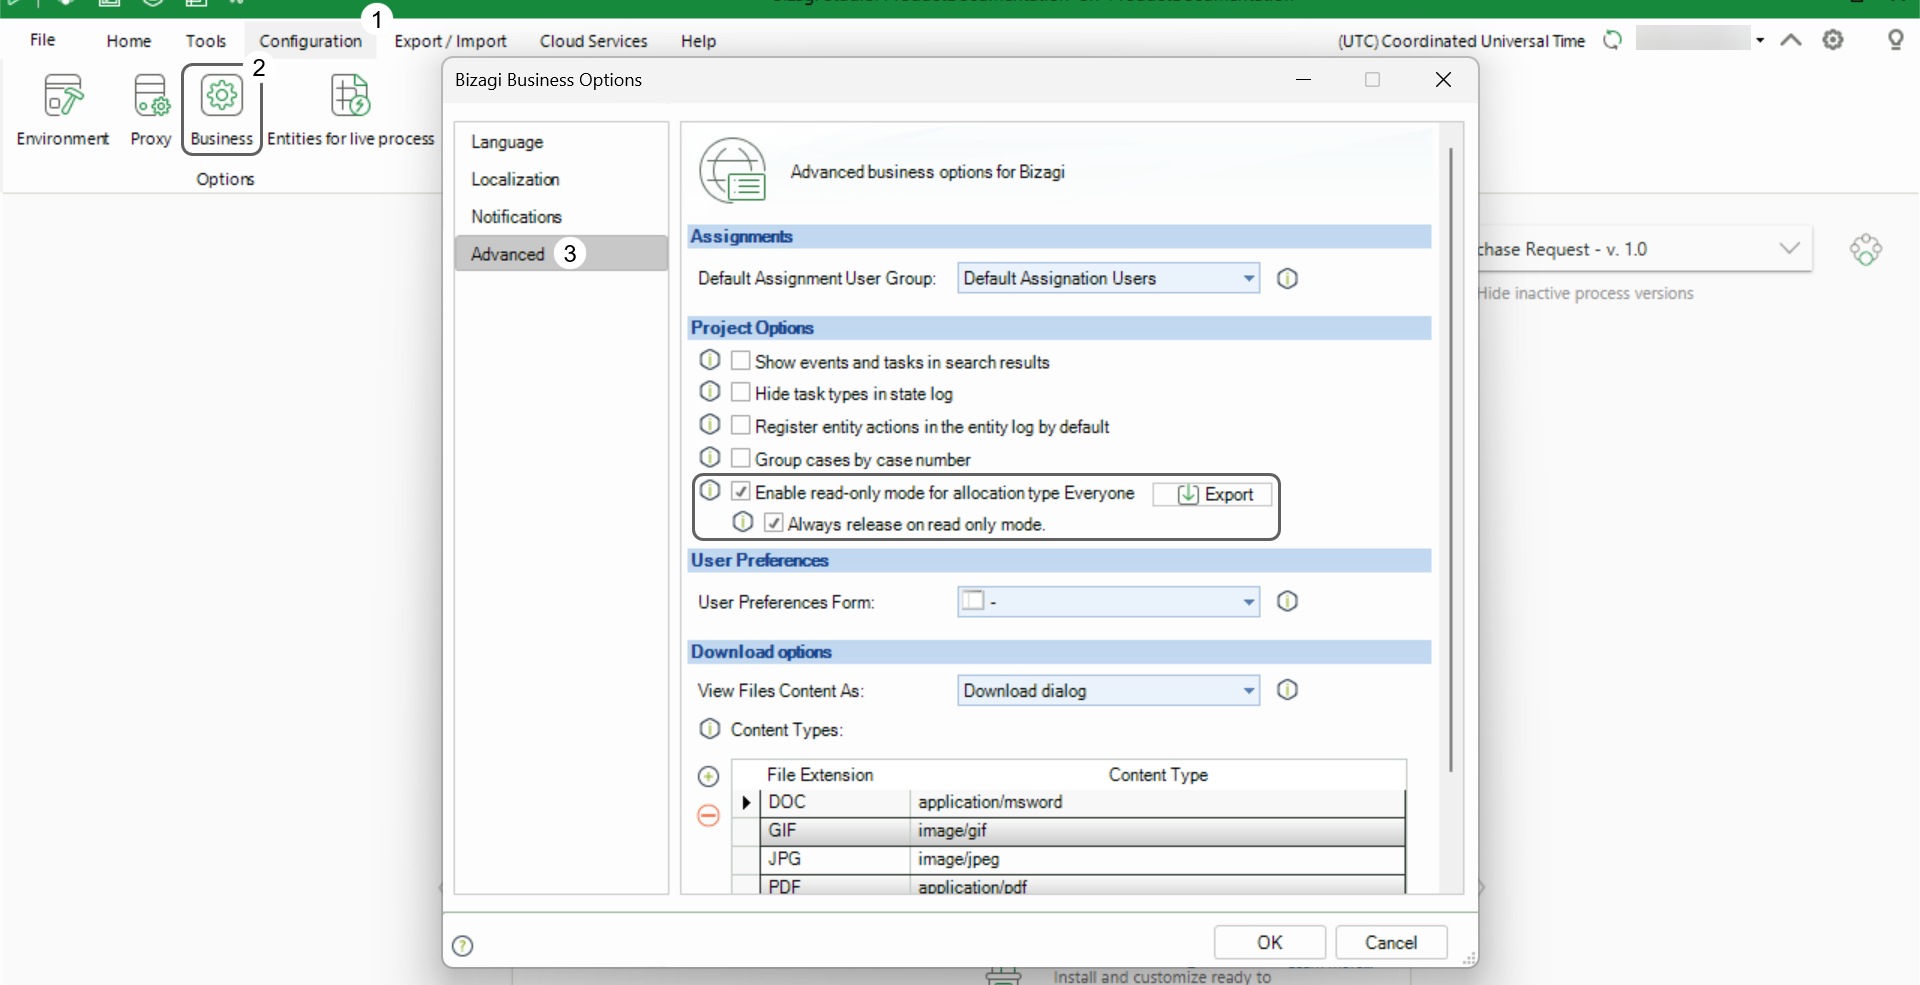Click info icon beside Content Types
This screenshot has height=985, width=1920.
pyautogui.click(x=710, y=729)
